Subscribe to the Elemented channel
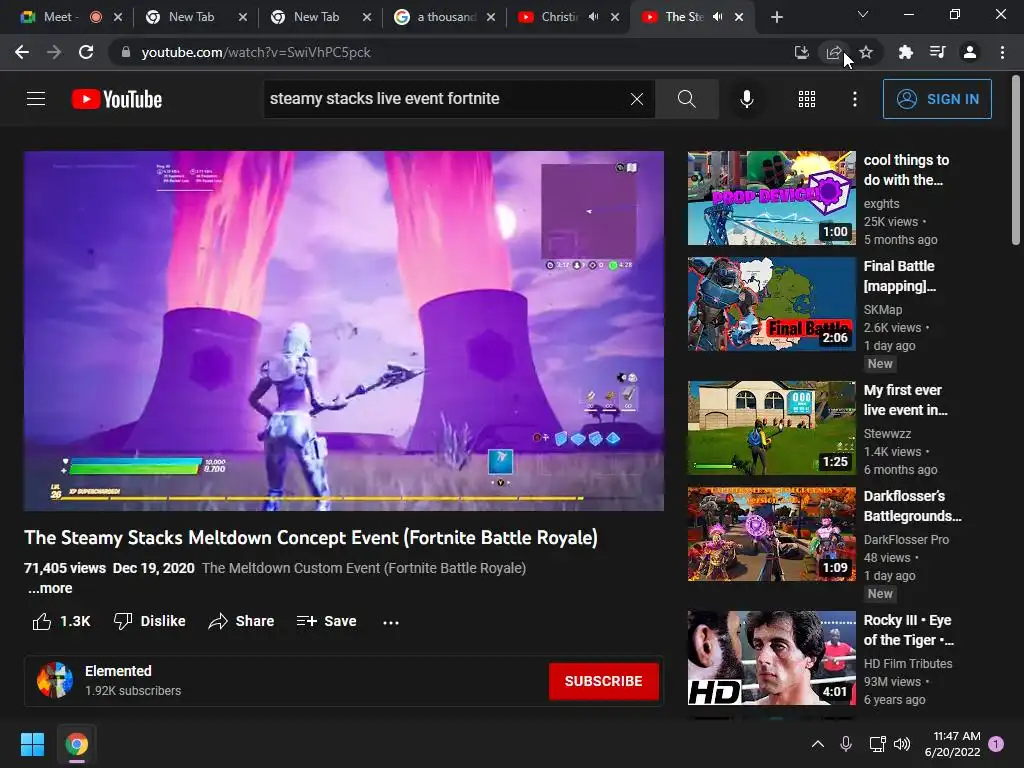 click(603, 681)
